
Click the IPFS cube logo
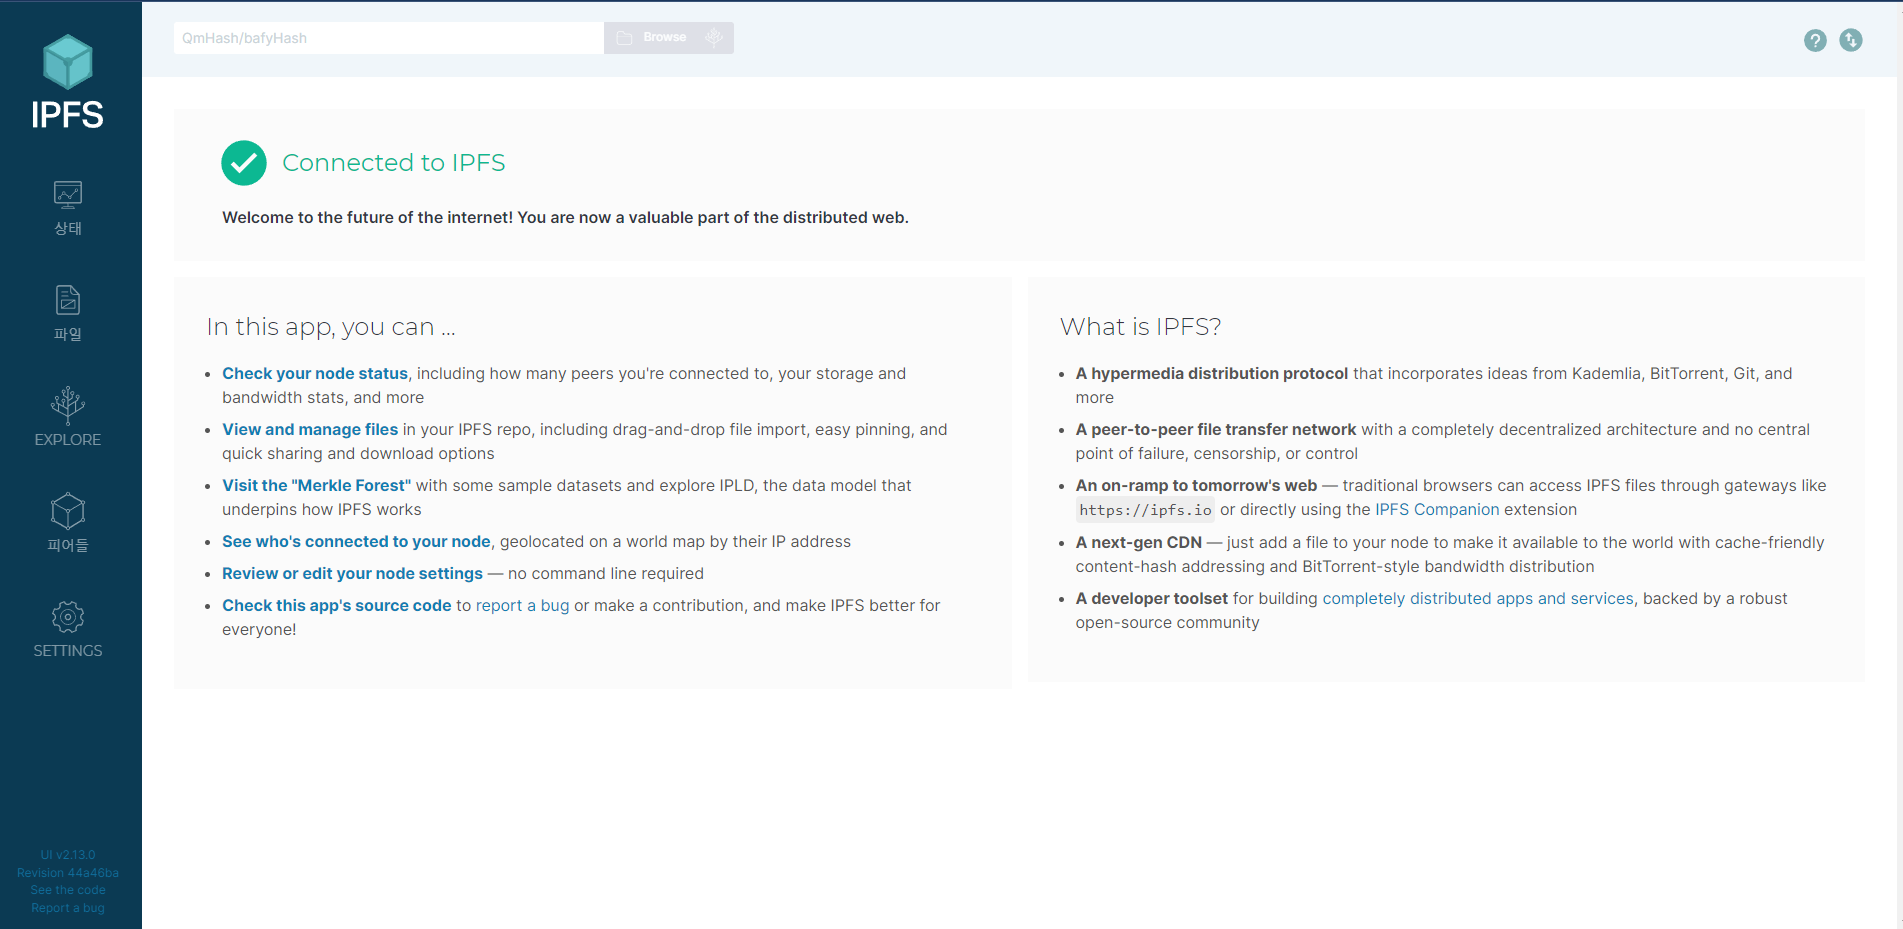click(x=68, y=62)
